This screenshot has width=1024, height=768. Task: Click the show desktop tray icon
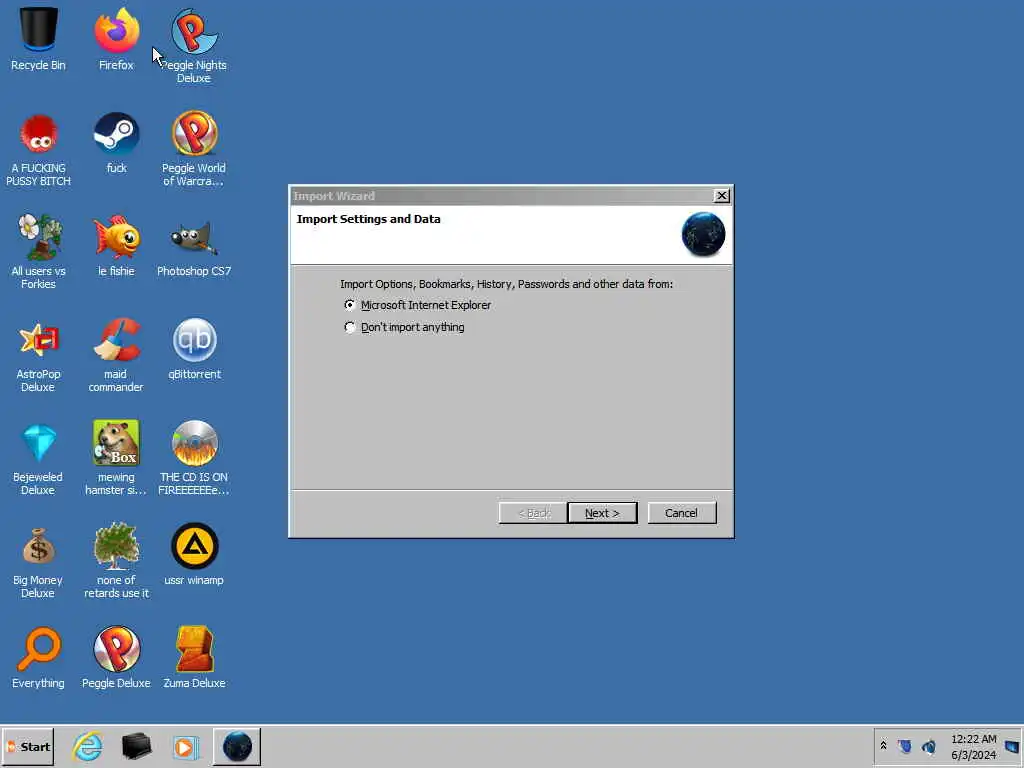click(1012, 746)
